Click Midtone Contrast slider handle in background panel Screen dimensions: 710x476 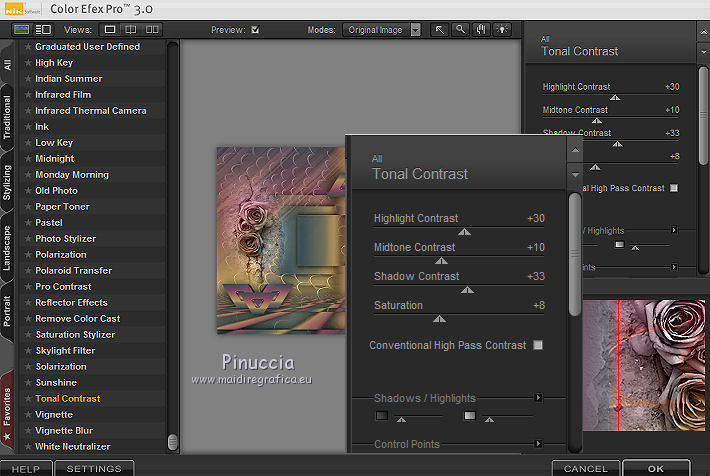(x=597, y=121)
